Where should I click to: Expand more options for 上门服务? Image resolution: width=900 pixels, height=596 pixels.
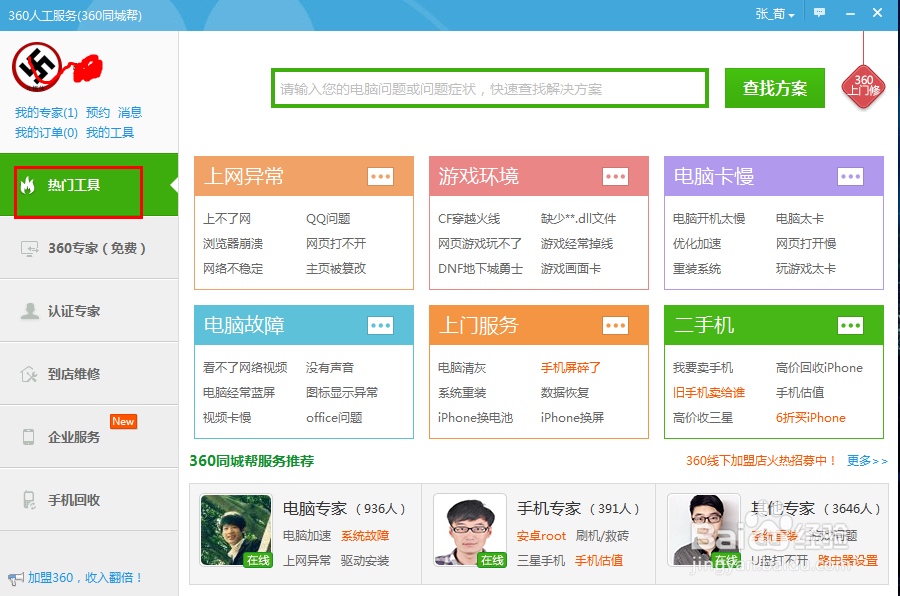coord(615,325)
